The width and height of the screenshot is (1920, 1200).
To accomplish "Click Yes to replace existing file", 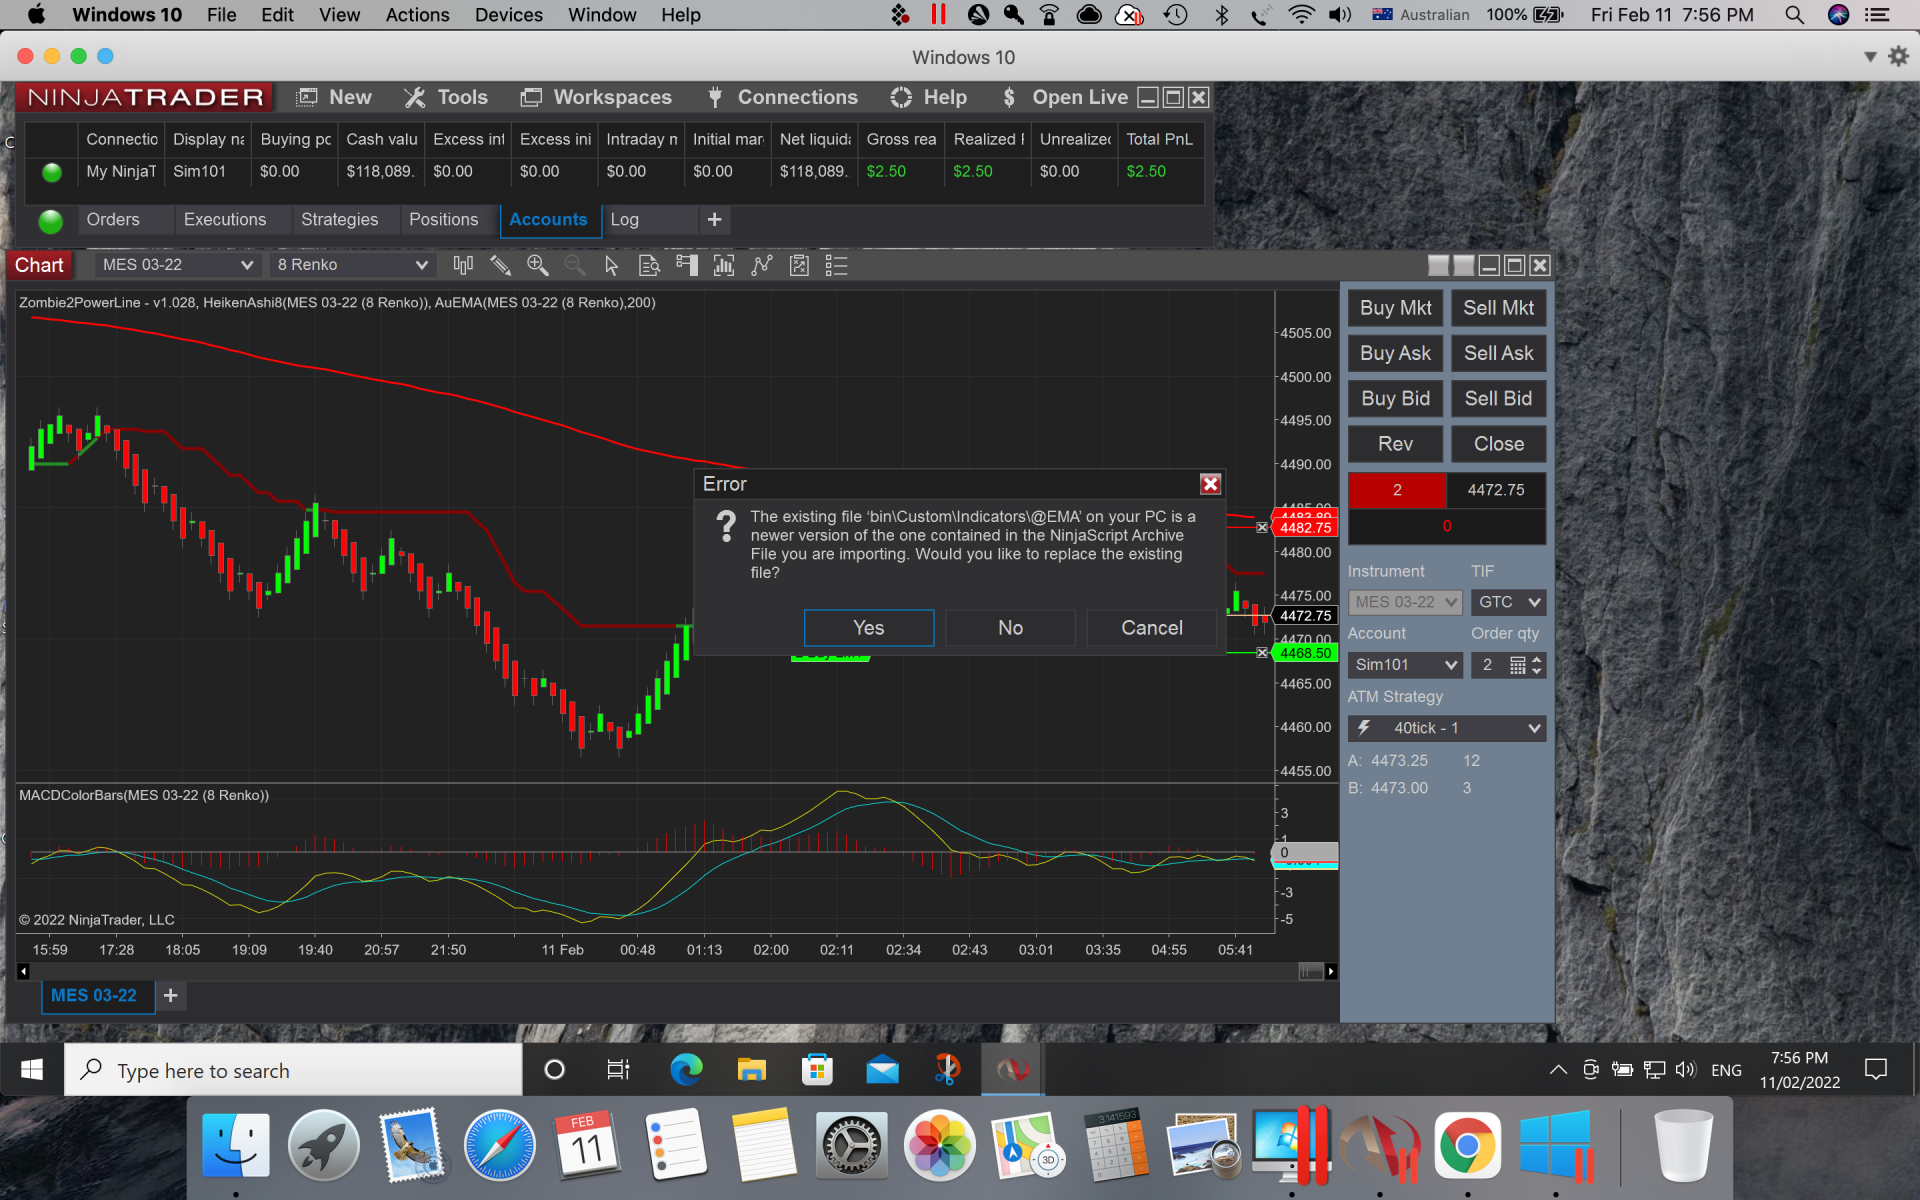I will (868, 628).
